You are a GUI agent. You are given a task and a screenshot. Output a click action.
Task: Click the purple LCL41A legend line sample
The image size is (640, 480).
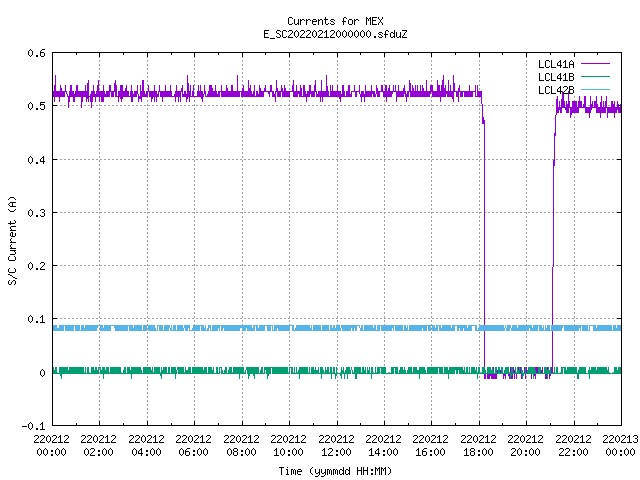coord(595,64)
